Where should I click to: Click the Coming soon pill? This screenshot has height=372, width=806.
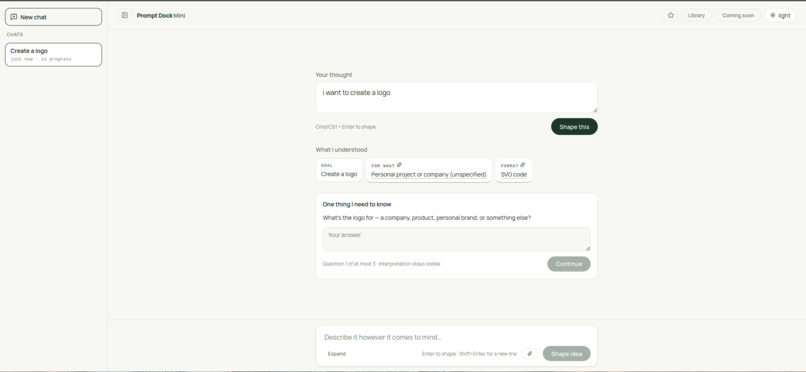pyautogui.click(x=738, y=15)
